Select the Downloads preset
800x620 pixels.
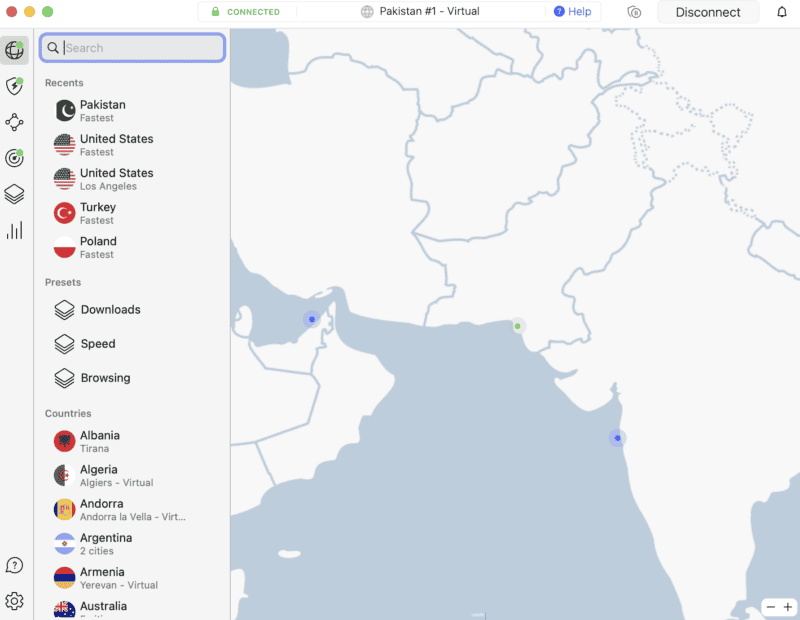tap(110, 310)
